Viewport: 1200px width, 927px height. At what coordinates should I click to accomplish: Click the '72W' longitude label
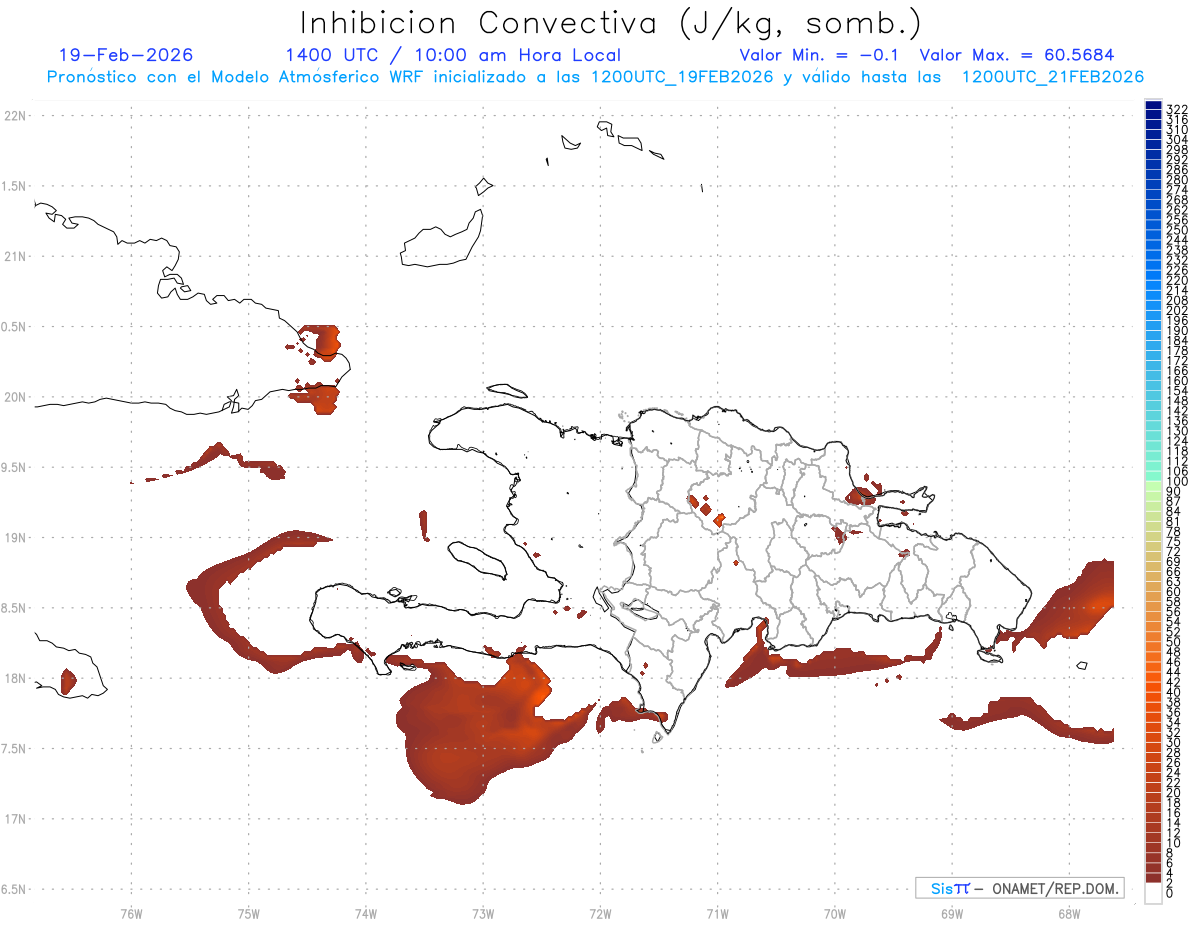point(600,912)
